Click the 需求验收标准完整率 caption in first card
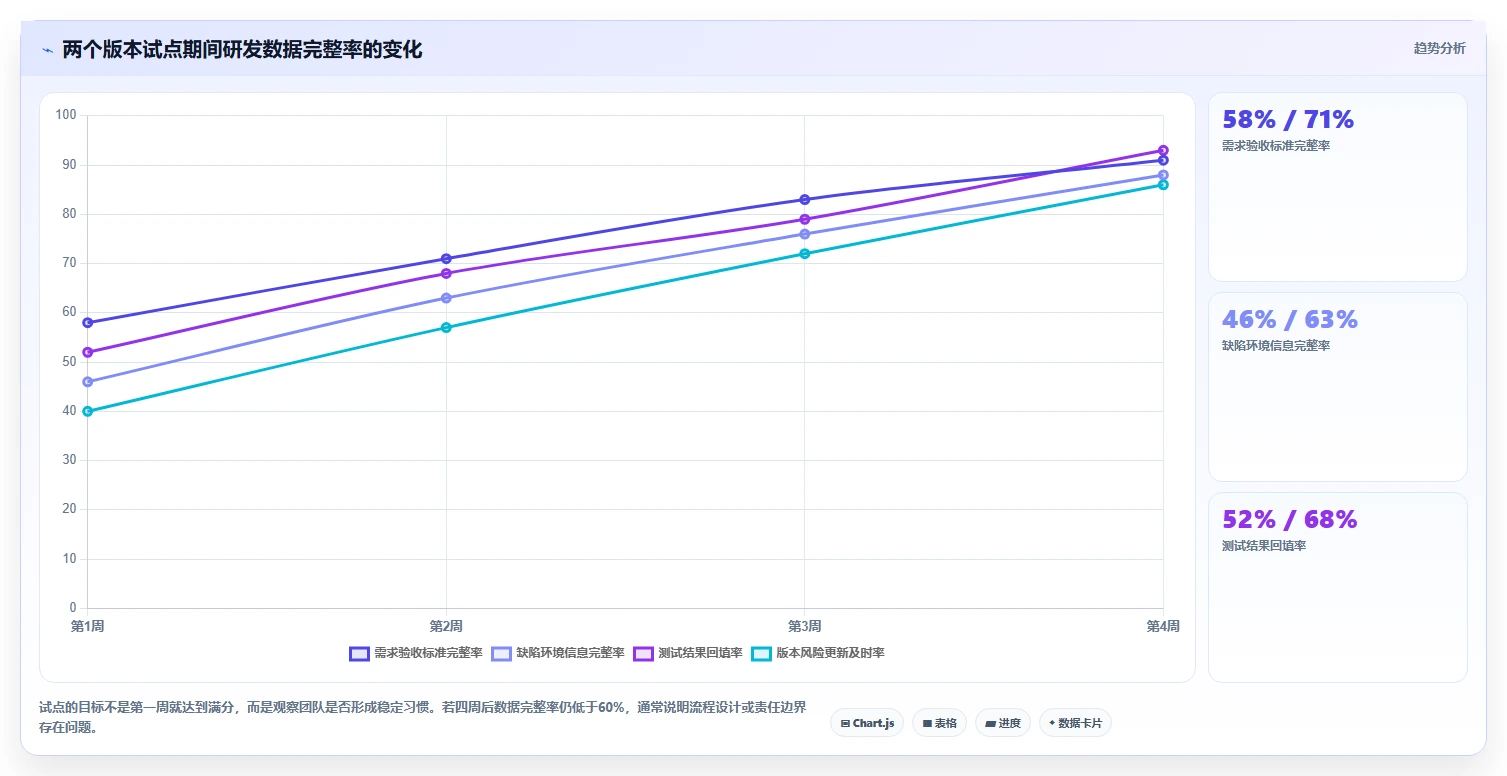 tap(1276, 146)
